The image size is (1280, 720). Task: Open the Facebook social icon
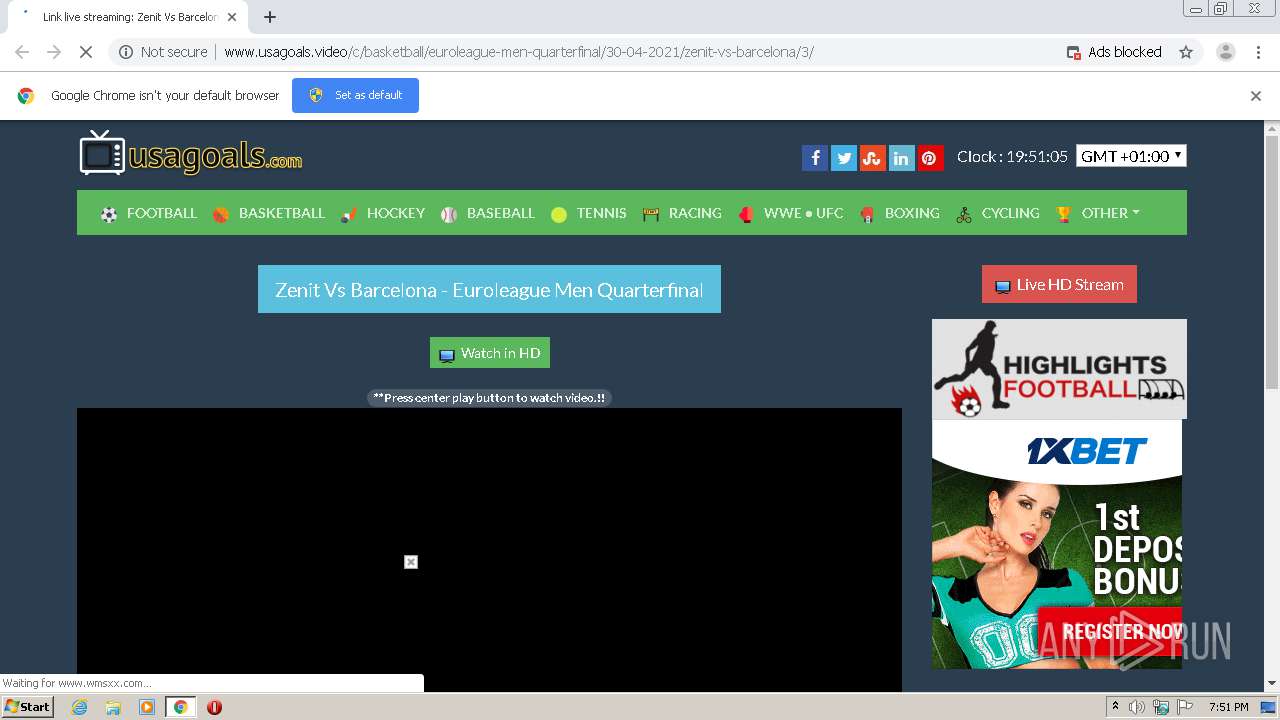[x=815, y=158]
